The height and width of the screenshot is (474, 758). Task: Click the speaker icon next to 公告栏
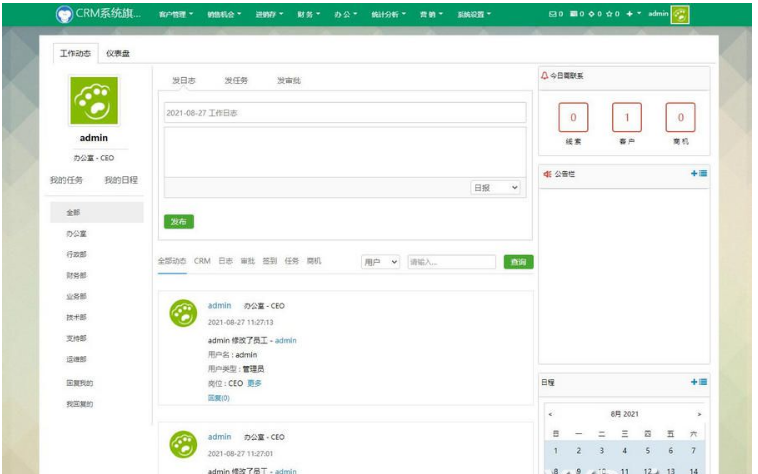pyautogui.click(x=547, y=174)
